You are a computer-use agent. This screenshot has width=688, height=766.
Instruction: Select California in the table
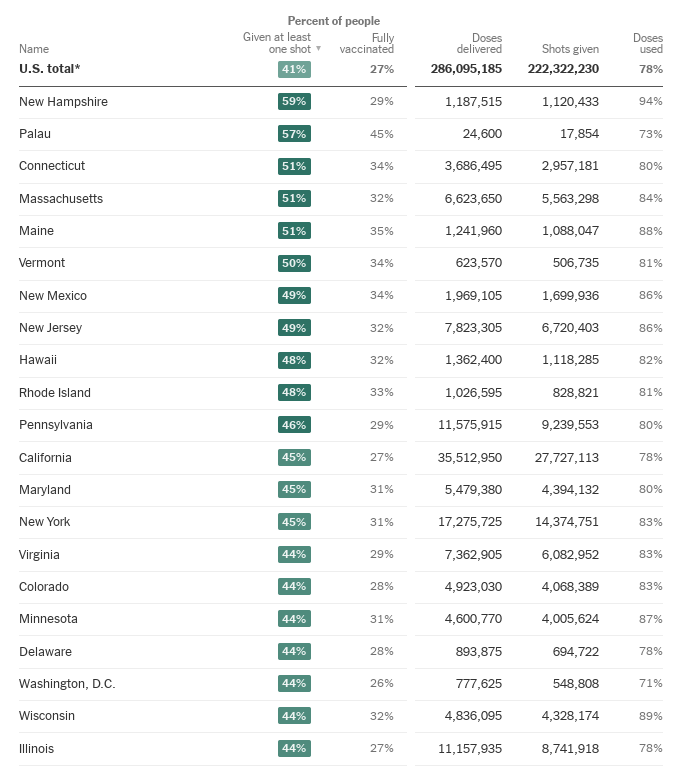tap(46, 458)
